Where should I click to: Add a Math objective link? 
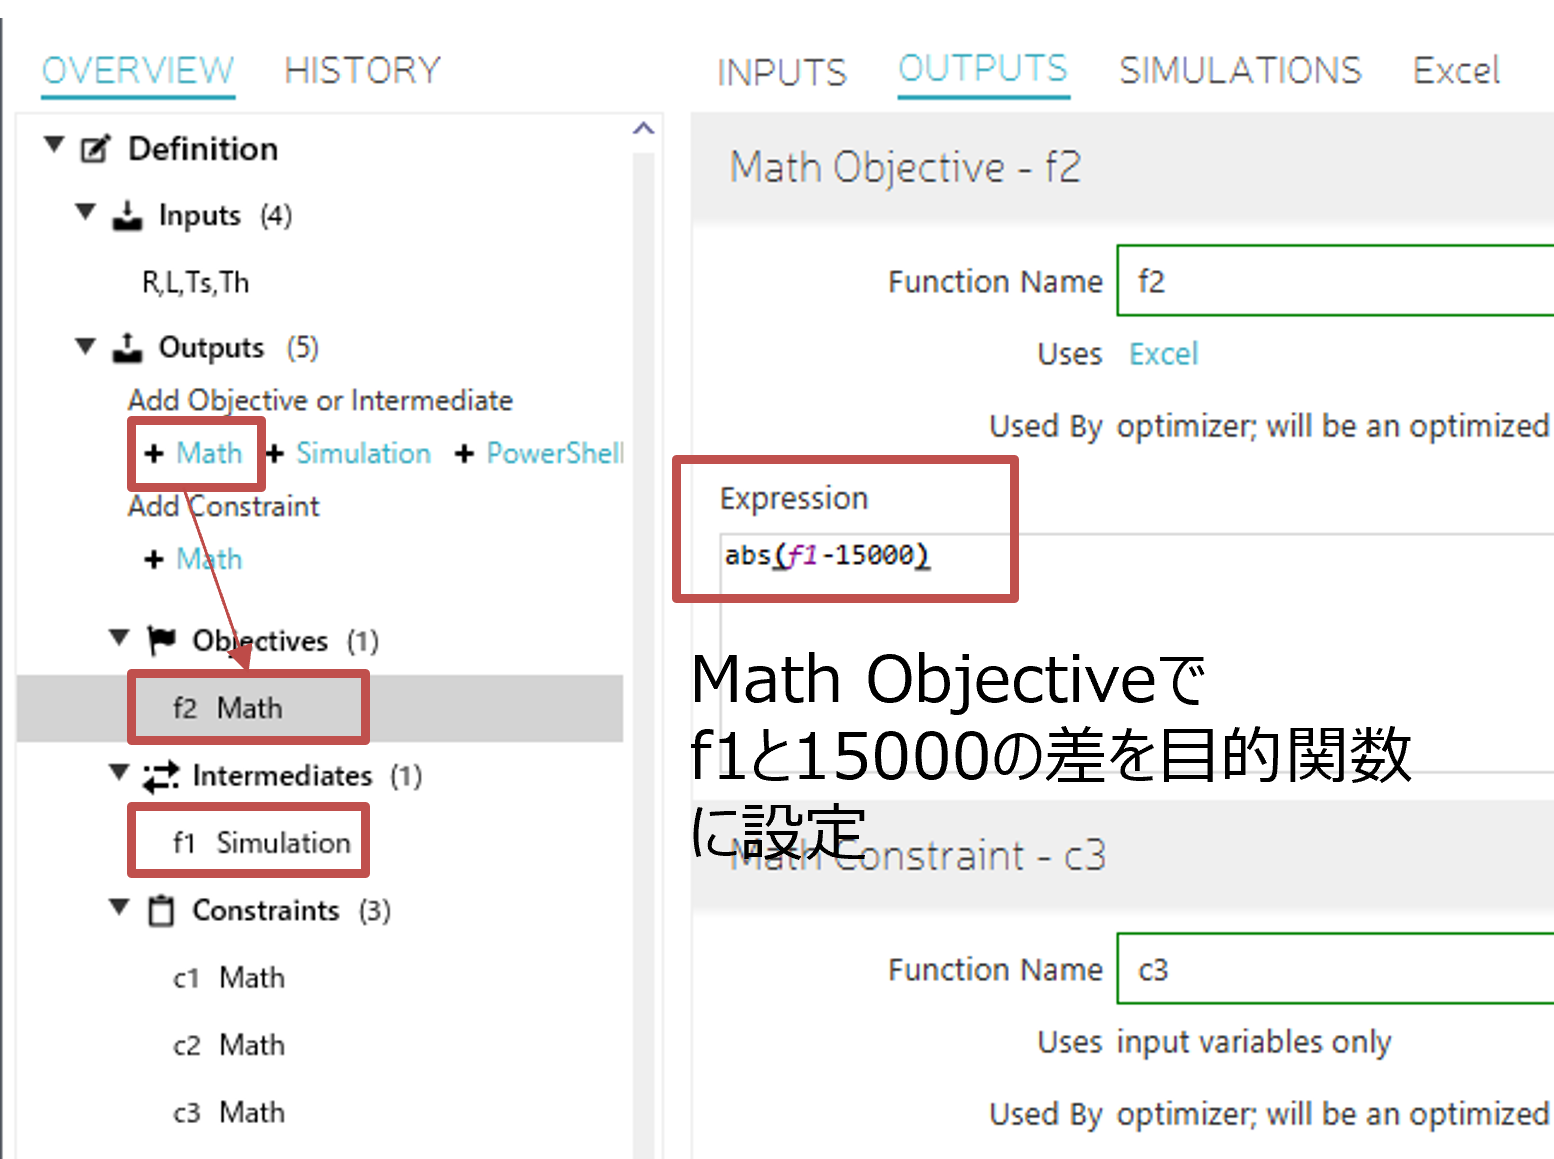[209, 454]
